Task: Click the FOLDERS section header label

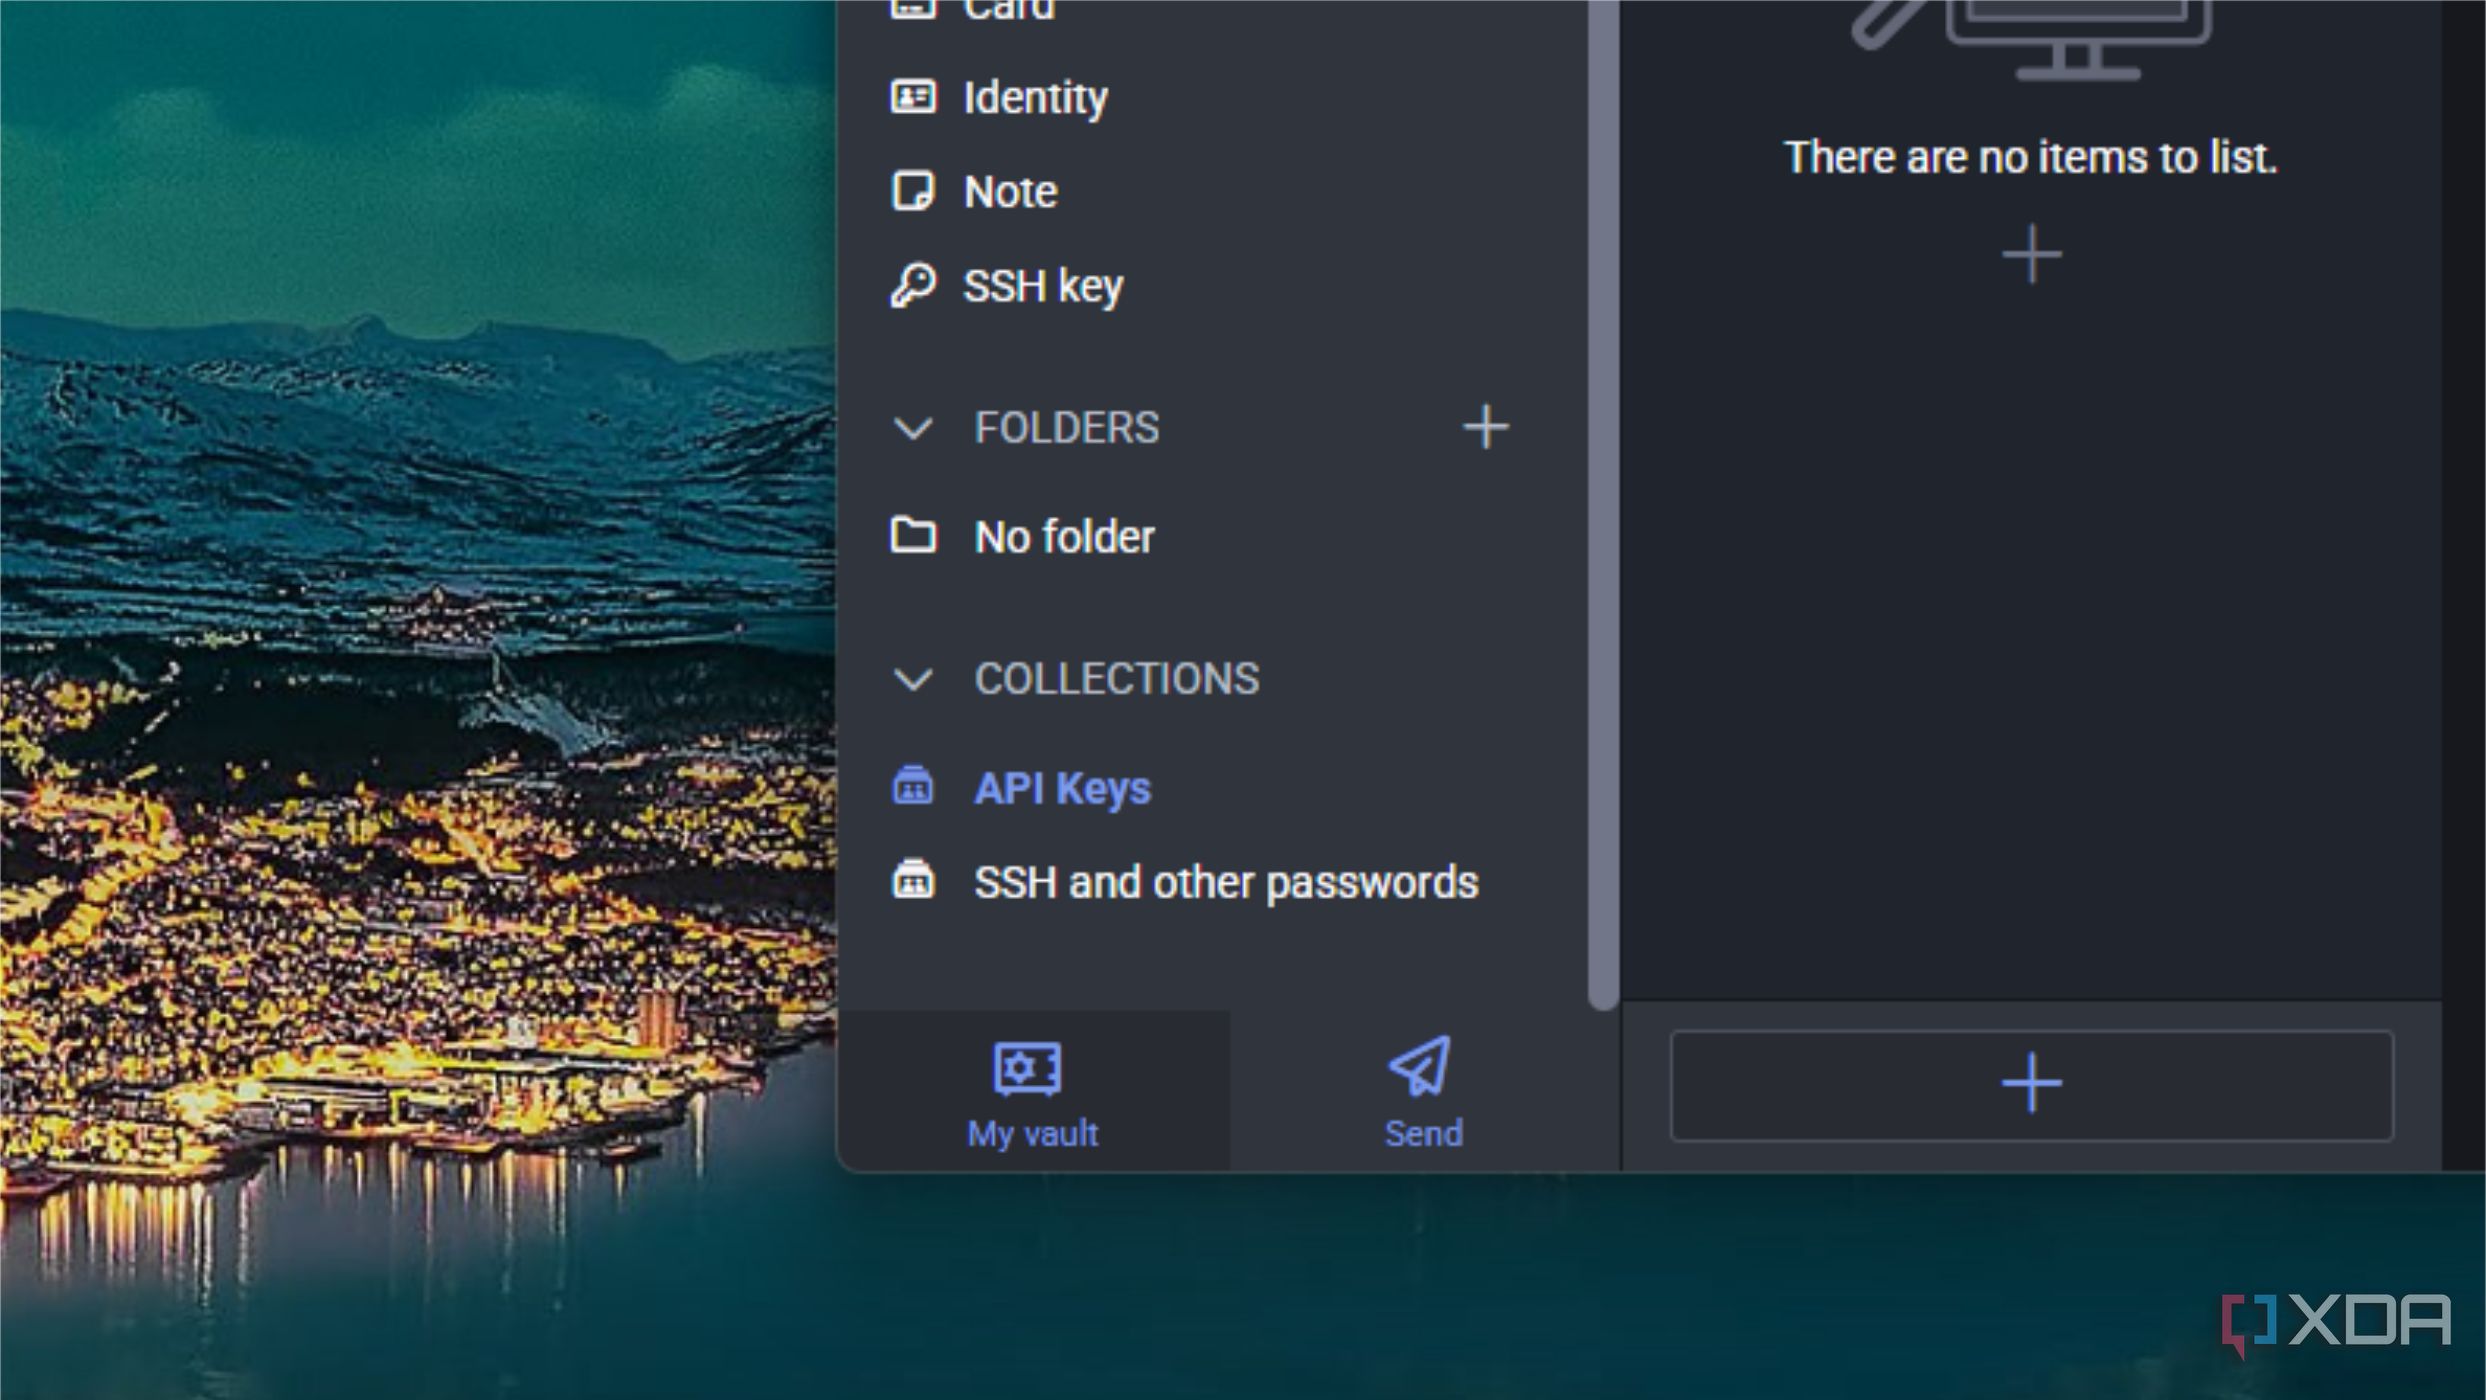Action: [1067, 428]
